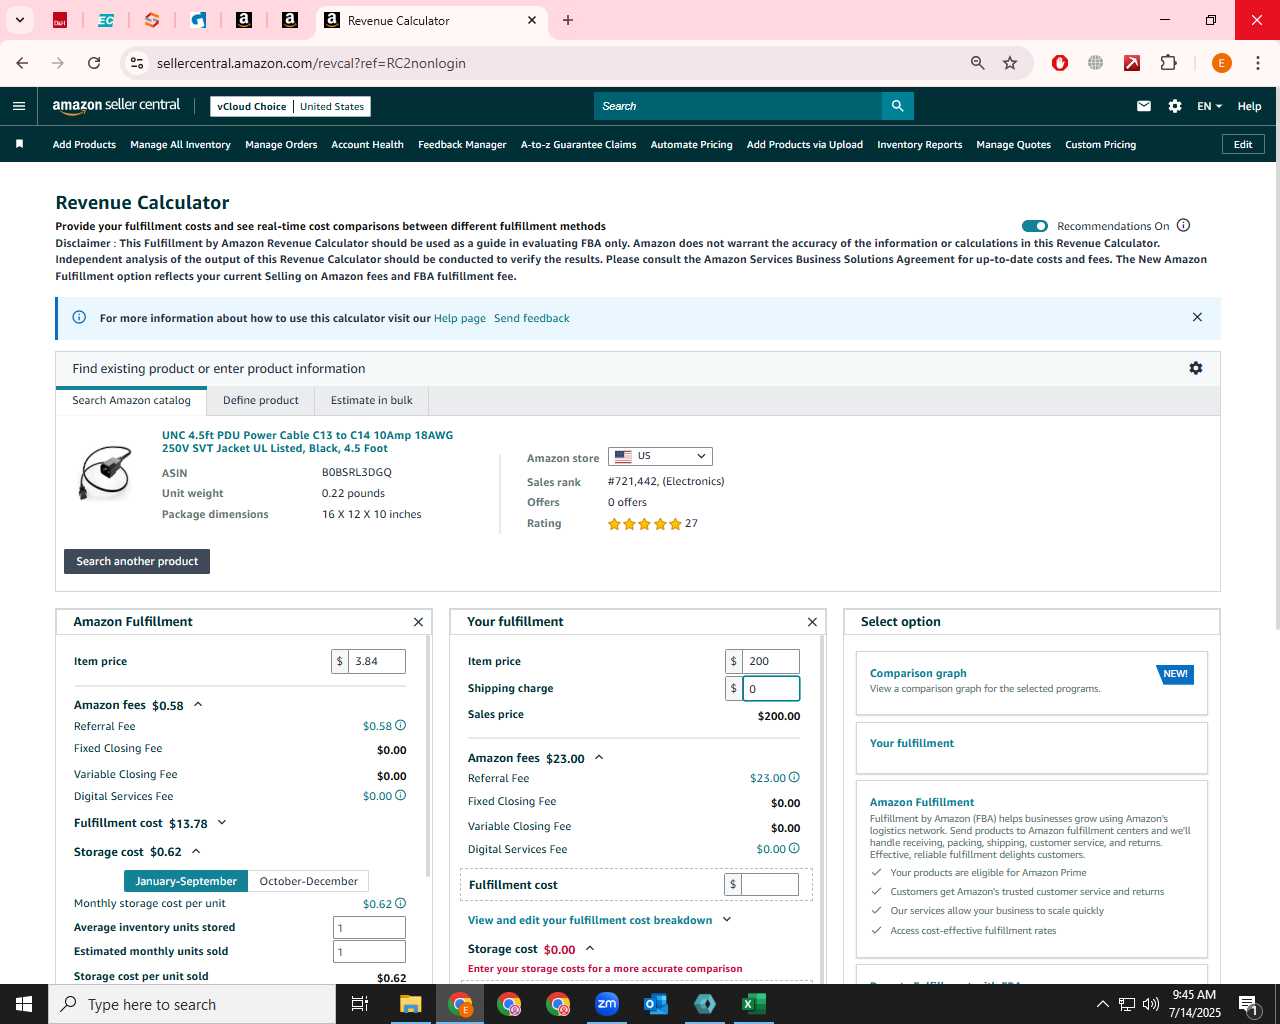The width and height of the screenshot is (1280, 1024).
Task: Open Outlook from the taskbar
Action: pos(656,1004)
